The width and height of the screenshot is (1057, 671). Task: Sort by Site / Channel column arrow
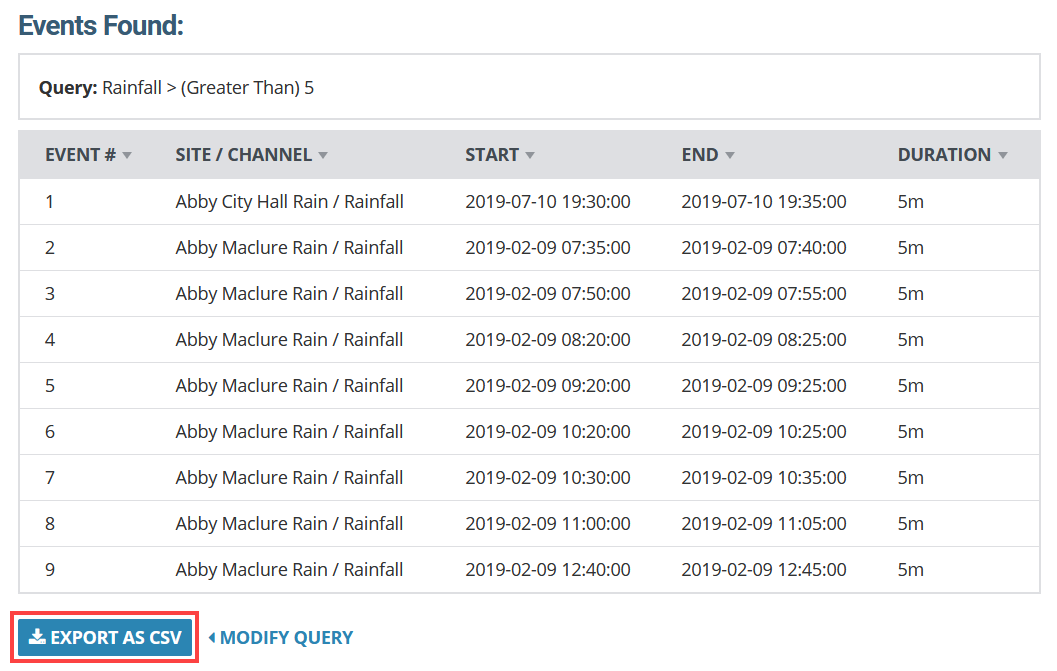tap(323, 156)
